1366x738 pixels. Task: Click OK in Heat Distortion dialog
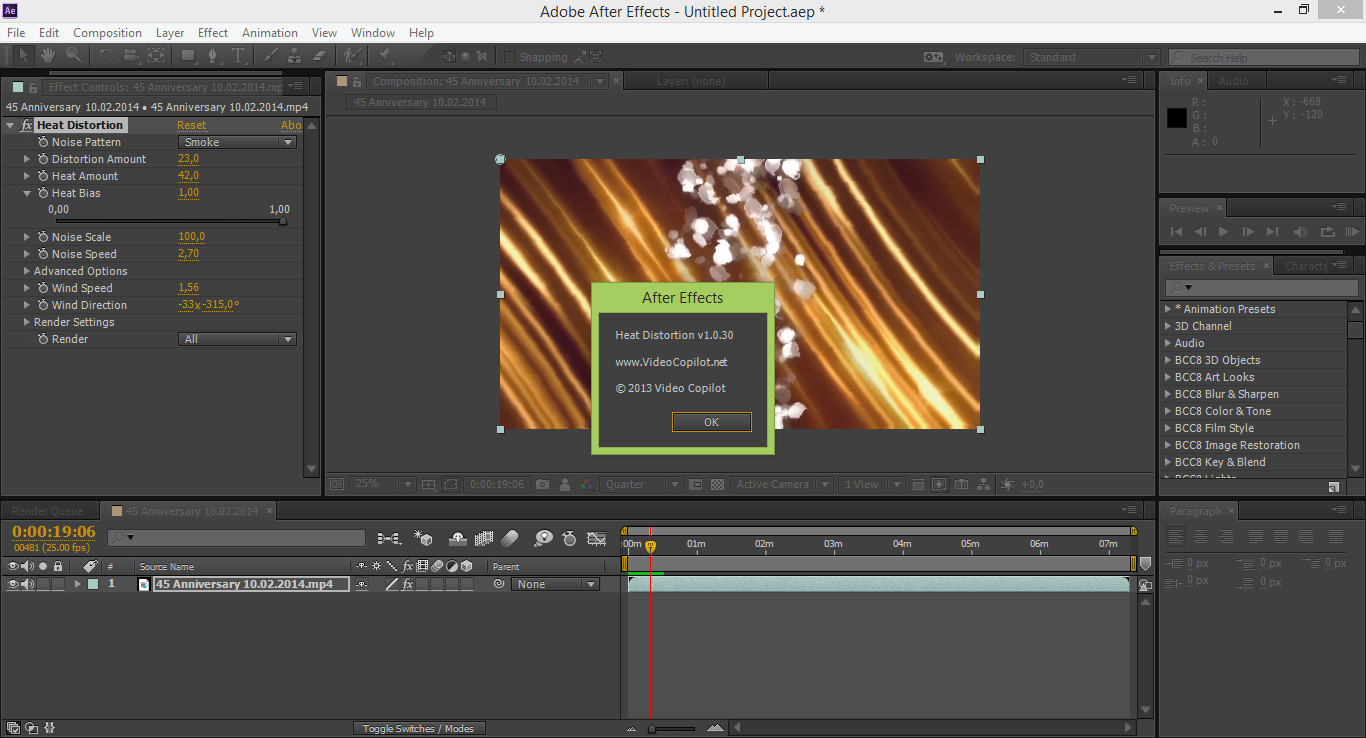pyautogui.click(x=711, y=422)
